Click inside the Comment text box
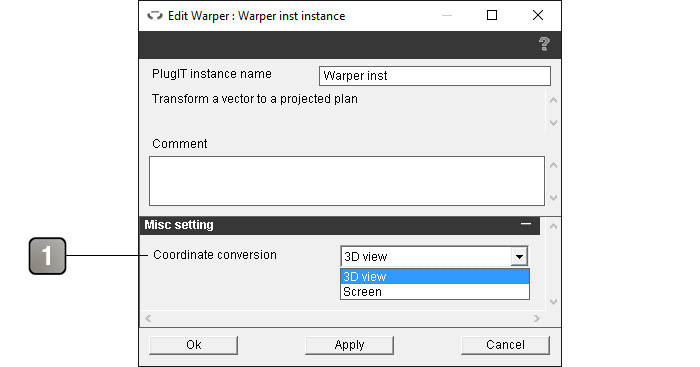Viewport: 700px width, 367px height. (x=347, y=181)
